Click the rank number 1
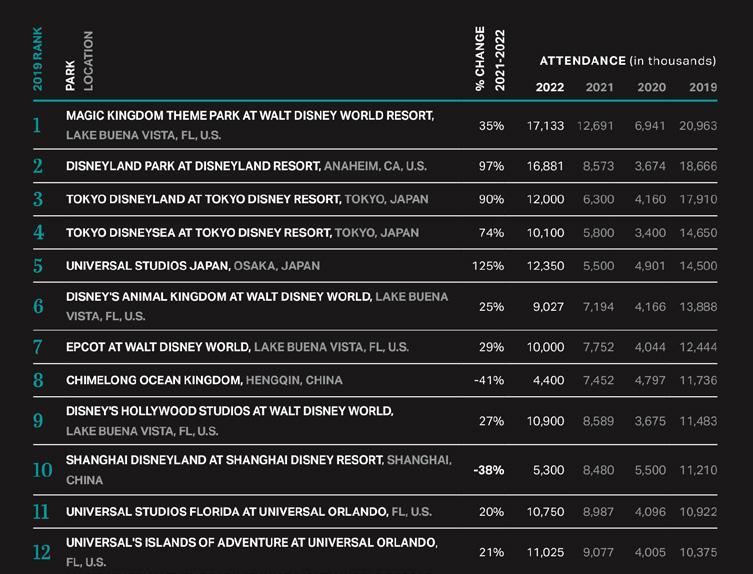 click(37, 126)
